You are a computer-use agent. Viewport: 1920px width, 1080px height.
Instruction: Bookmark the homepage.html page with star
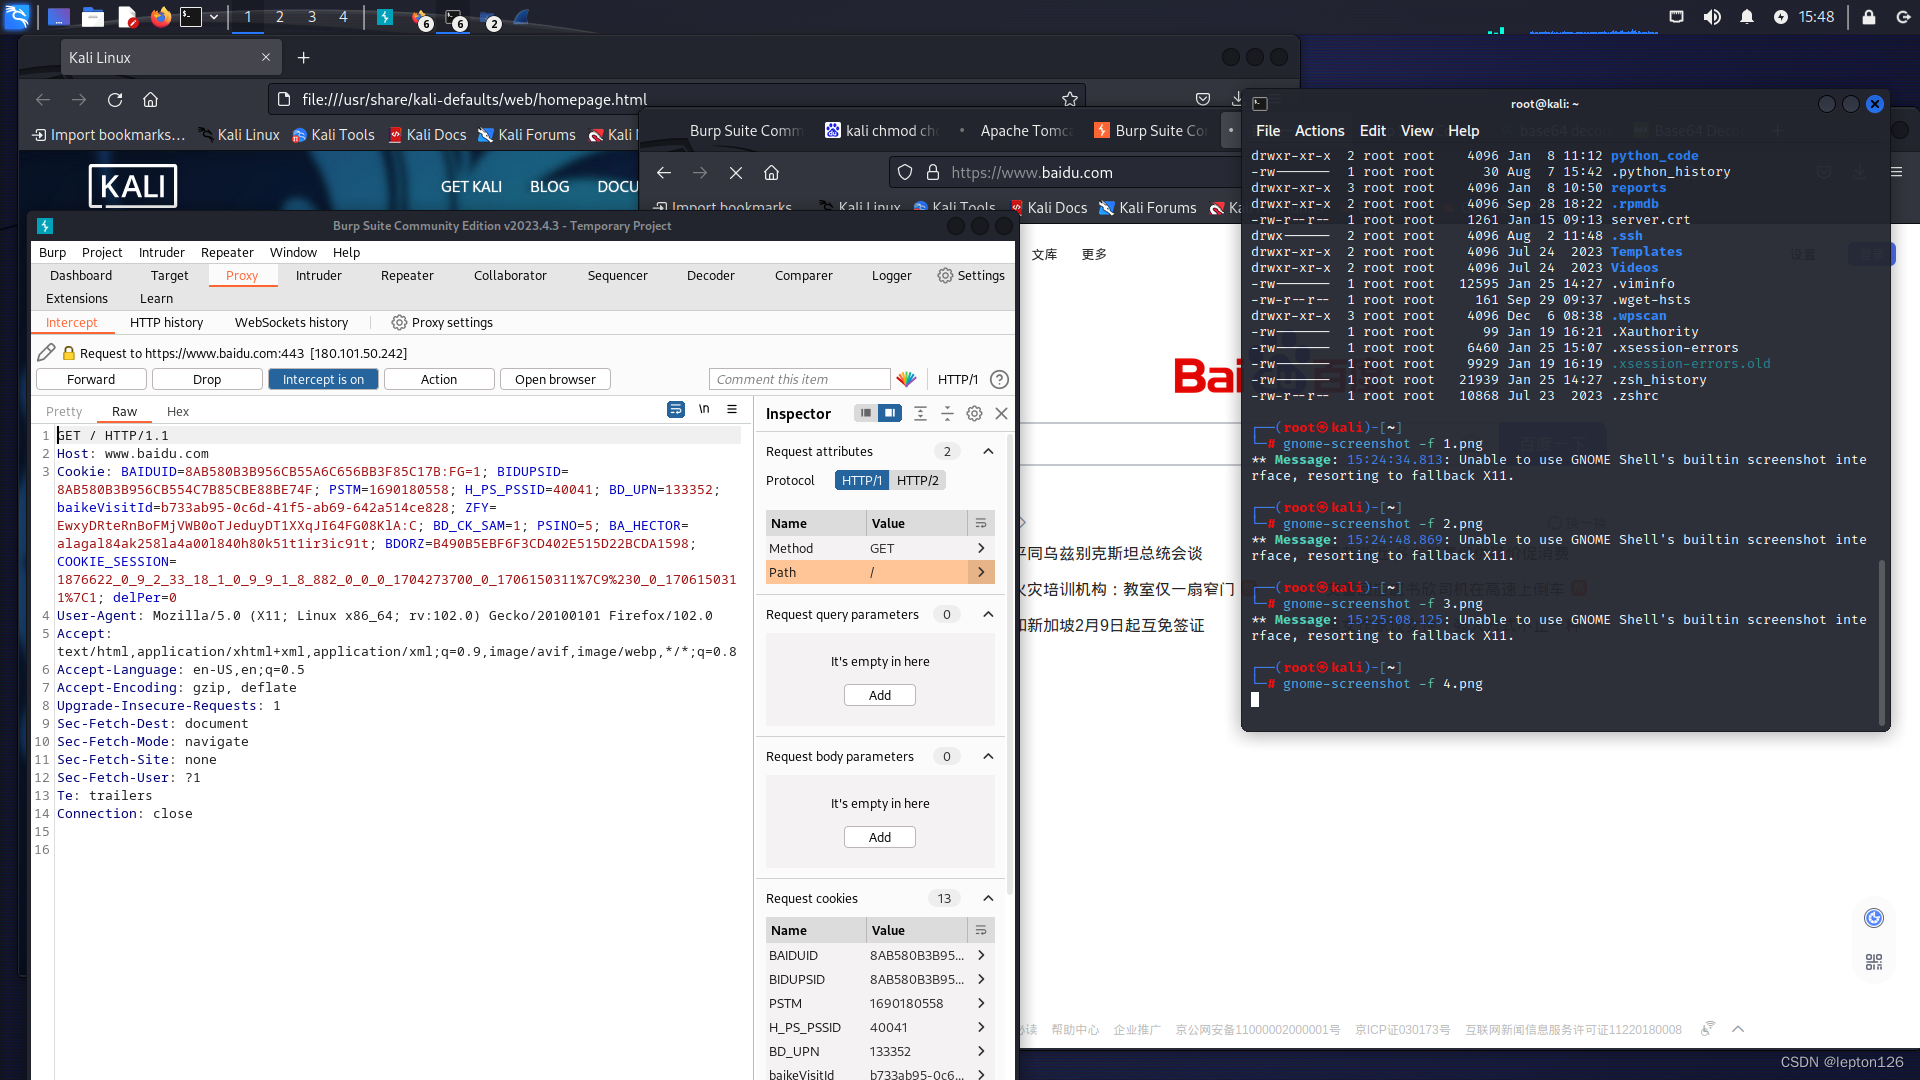[1070, 99]
